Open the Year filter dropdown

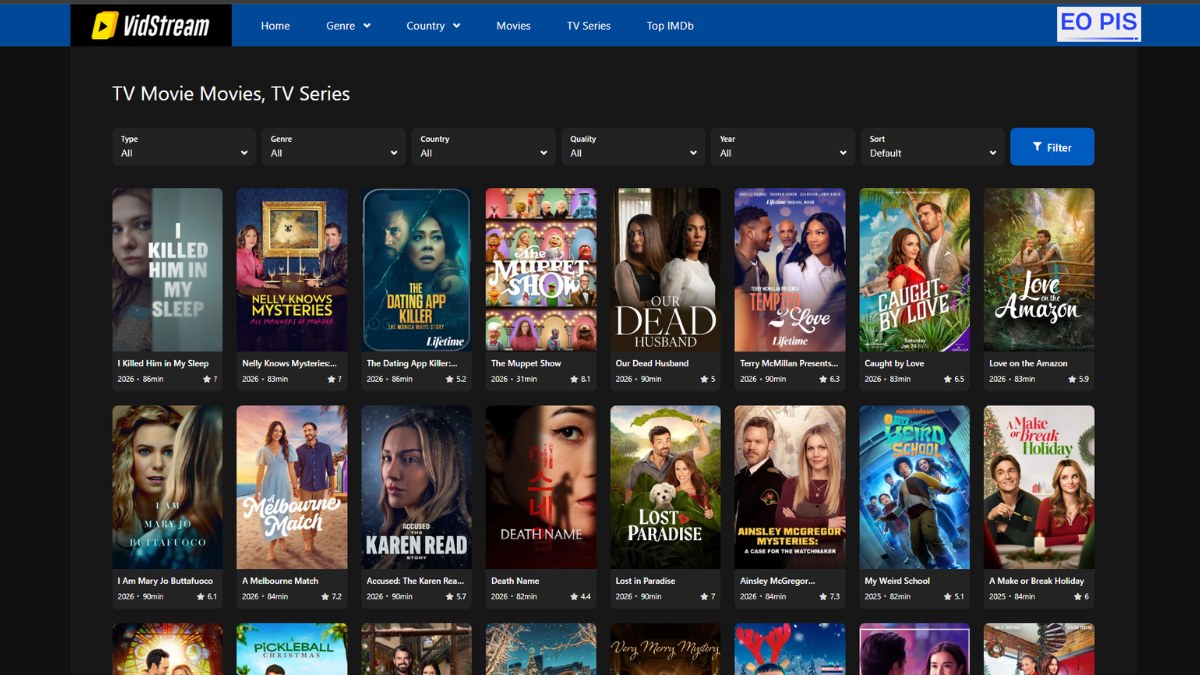[x=783, y=146]
